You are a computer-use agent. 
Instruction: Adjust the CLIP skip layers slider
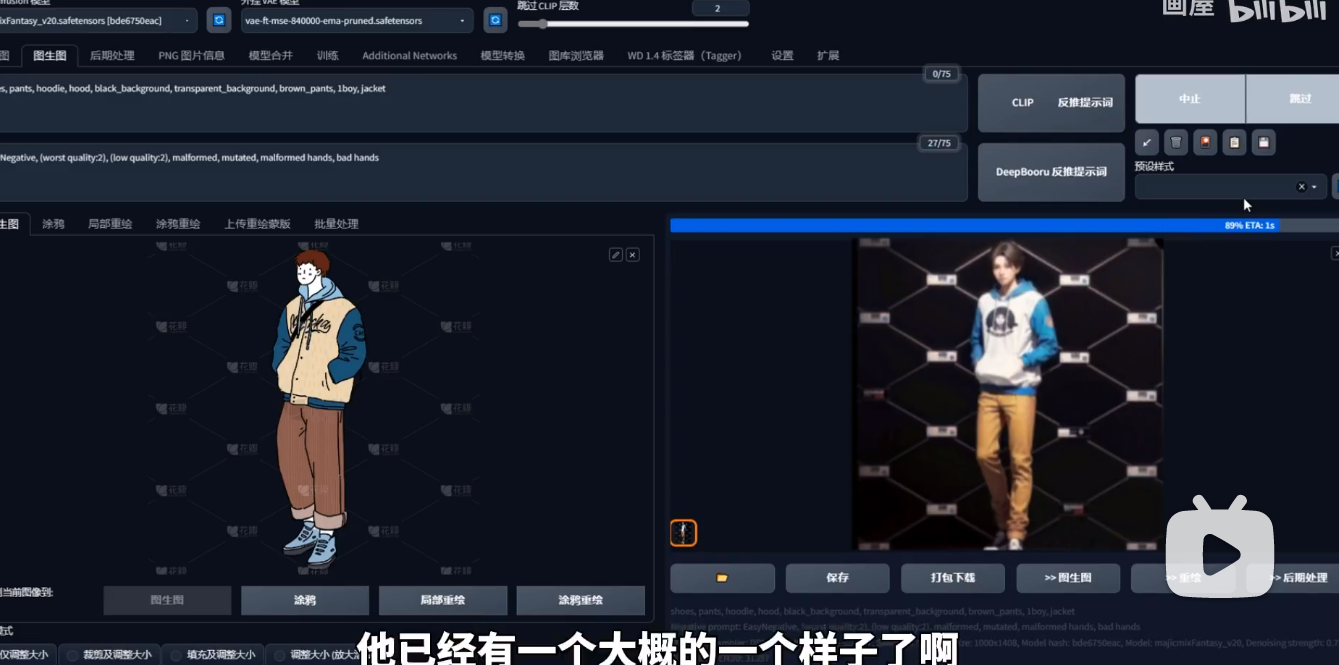pos(633,24)
